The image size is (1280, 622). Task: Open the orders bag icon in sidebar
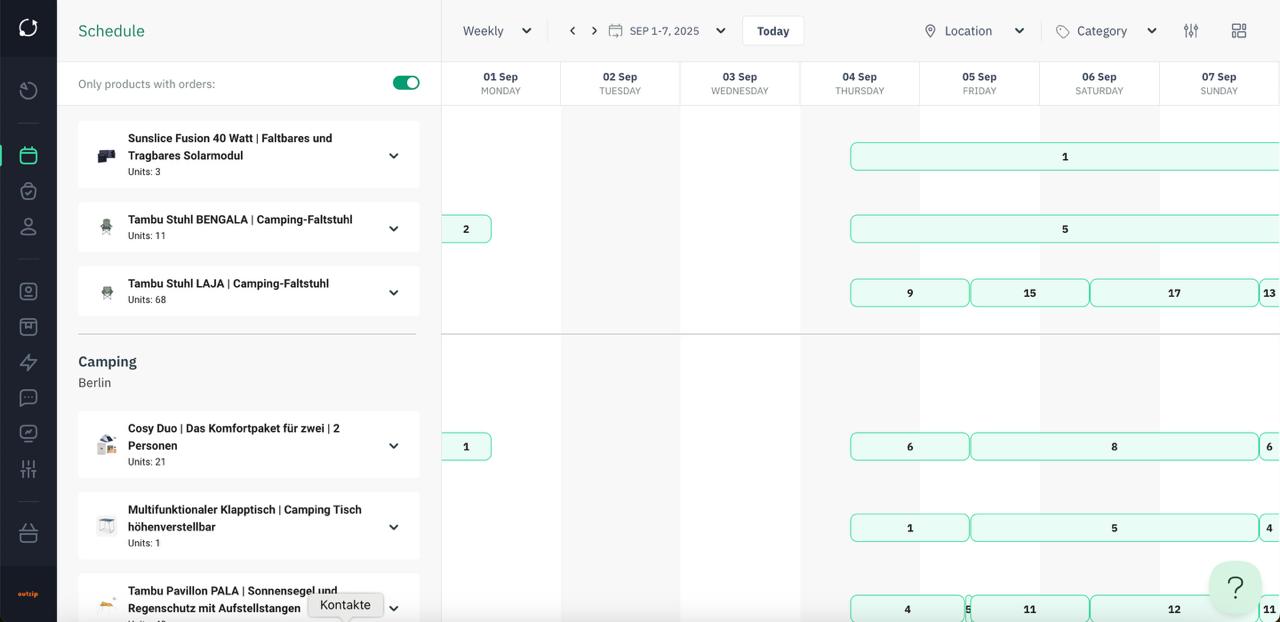[28, 190]
